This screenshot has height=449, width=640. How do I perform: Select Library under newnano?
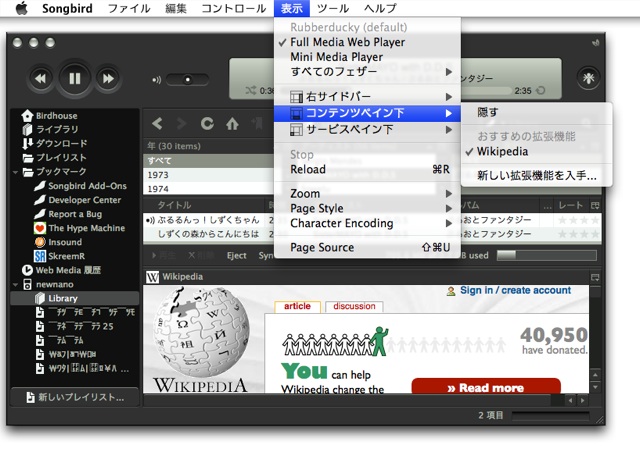coord(75,298)
